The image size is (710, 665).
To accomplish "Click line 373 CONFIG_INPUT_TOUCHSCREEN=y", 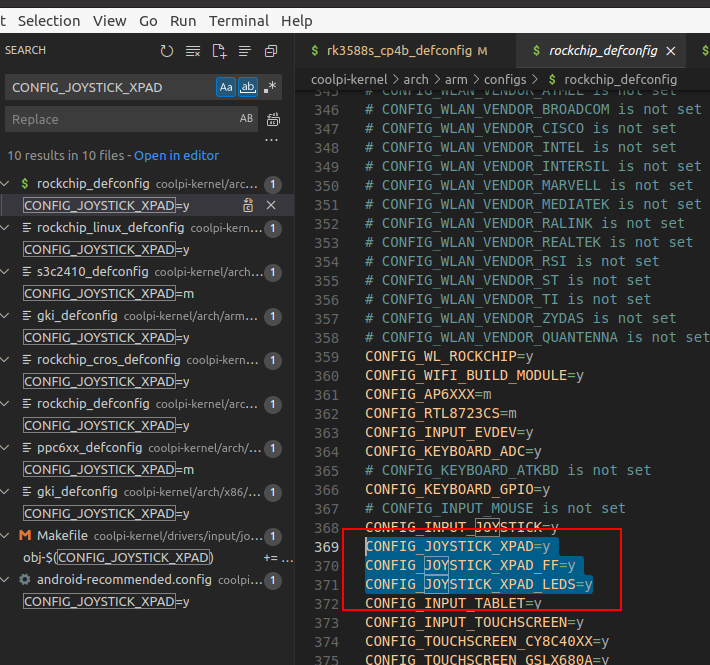I will [x=475, y=622].
